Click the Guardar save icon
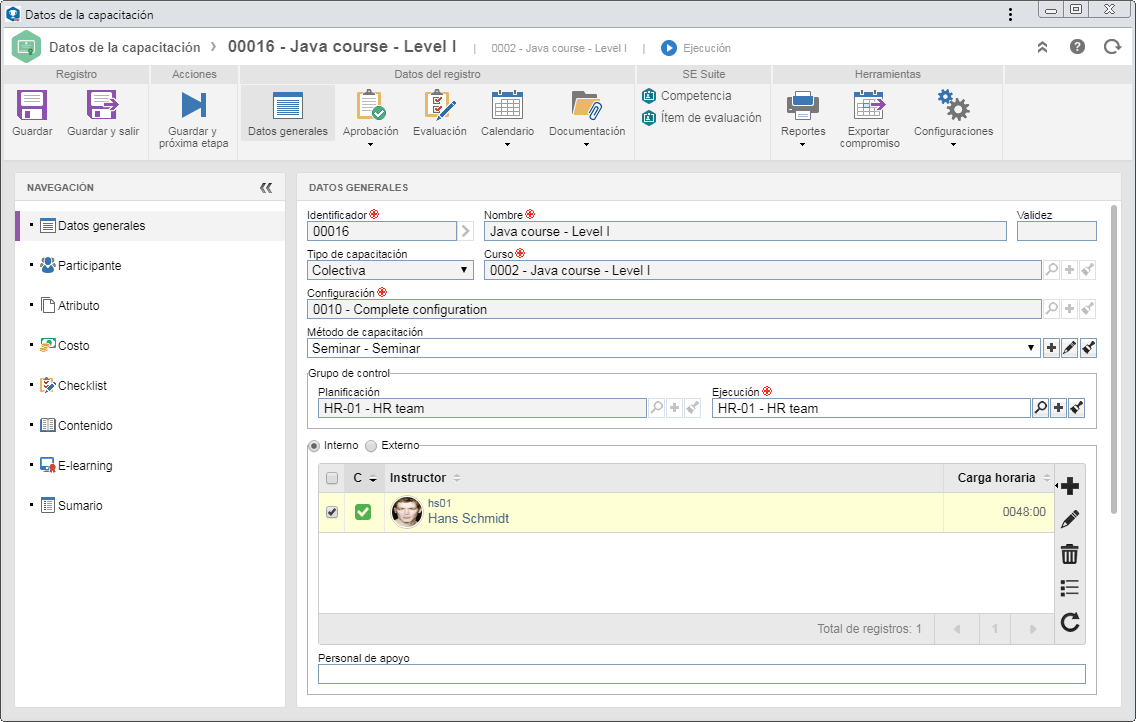This screenshot has height=722, width=1136. click(x=32, y=106)
